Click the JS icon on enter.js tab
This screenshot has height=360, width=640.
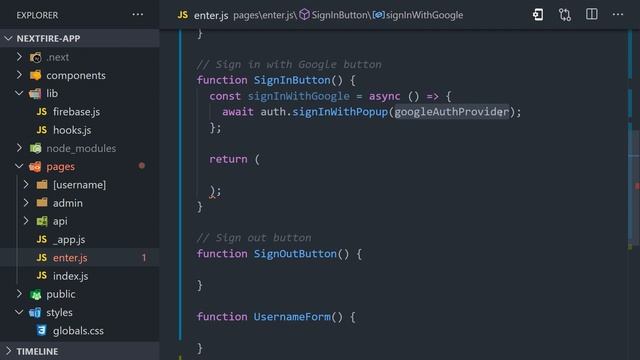point(183,15)
